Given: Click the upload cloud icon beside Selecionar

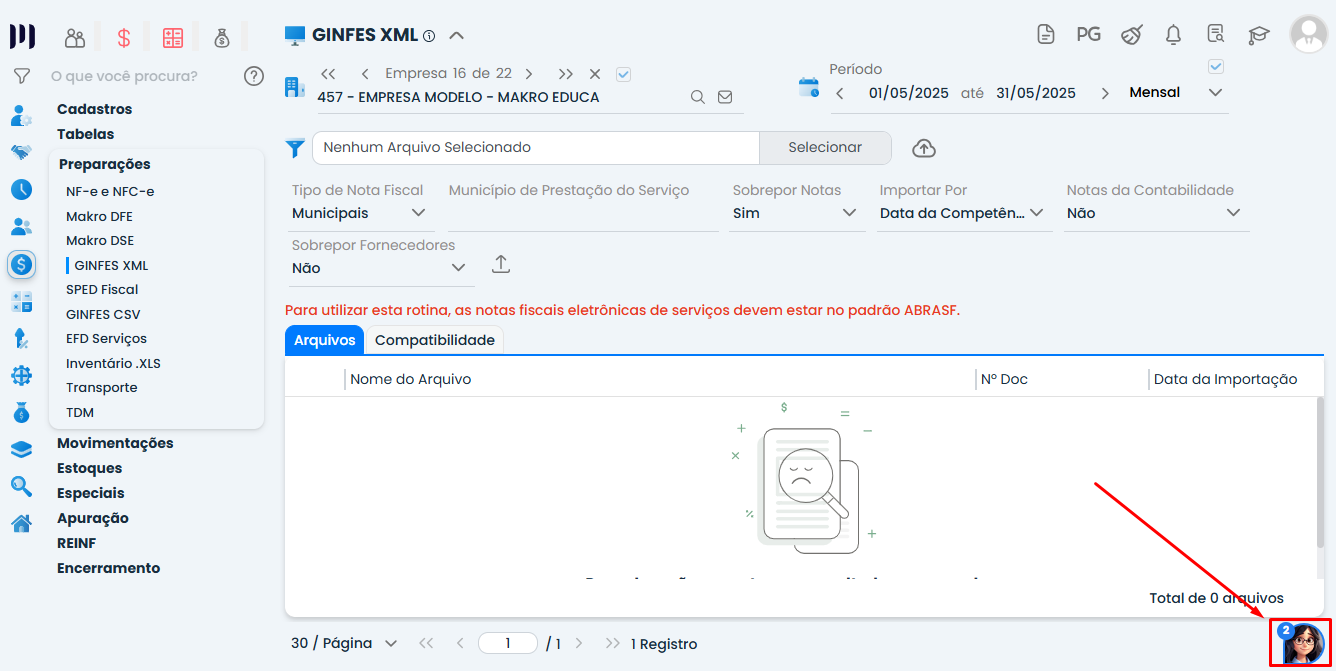Looking at the screenshot, I should 923,148.
